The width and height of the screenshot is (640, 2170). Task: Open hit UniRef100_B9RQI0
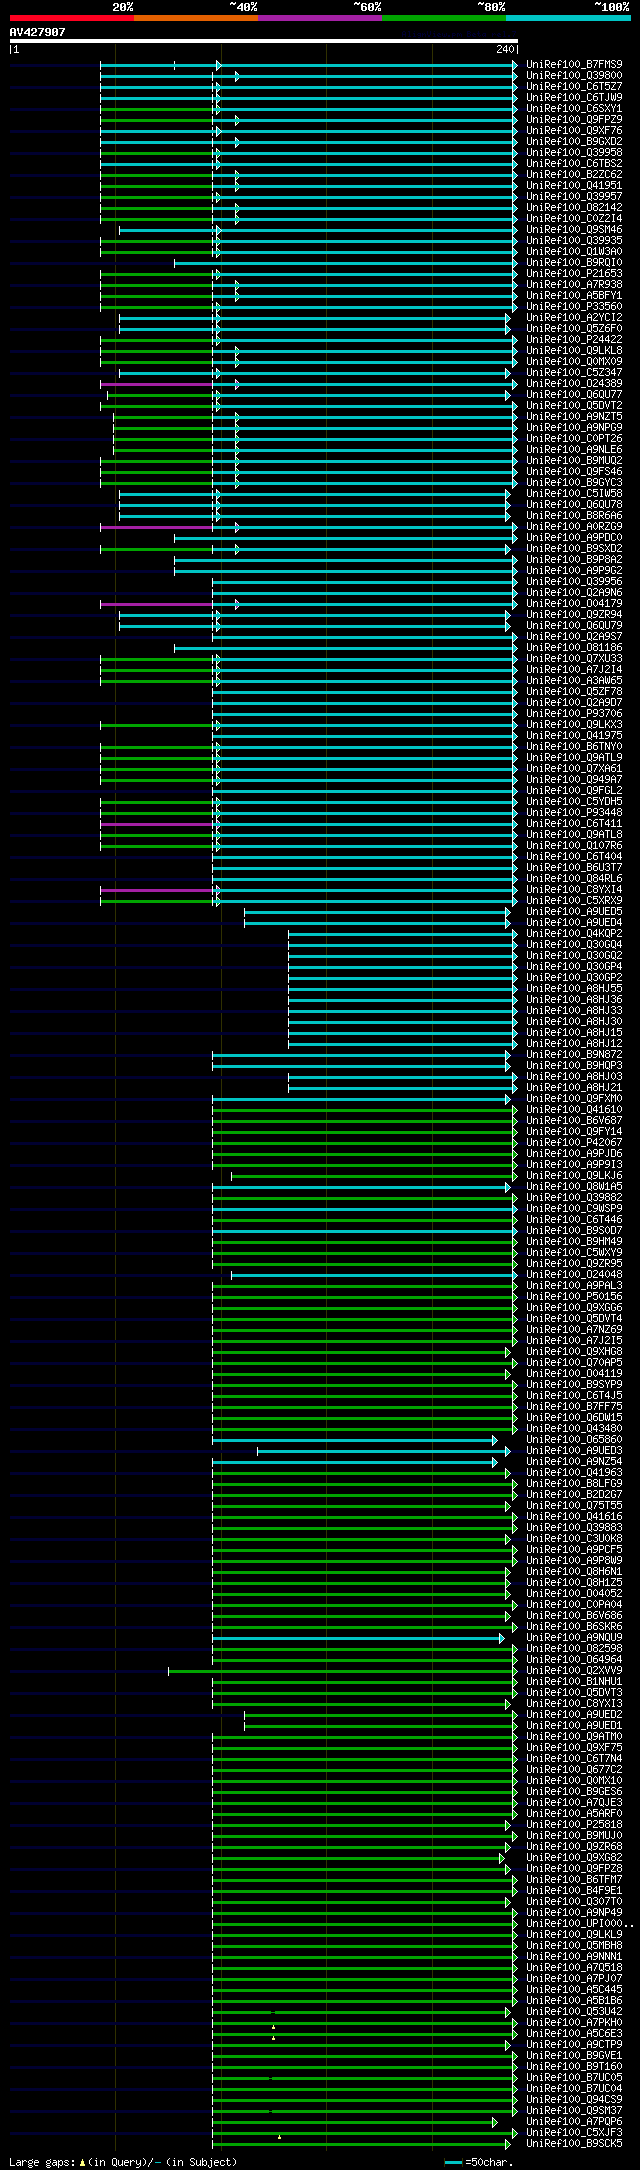pos(574,262)
